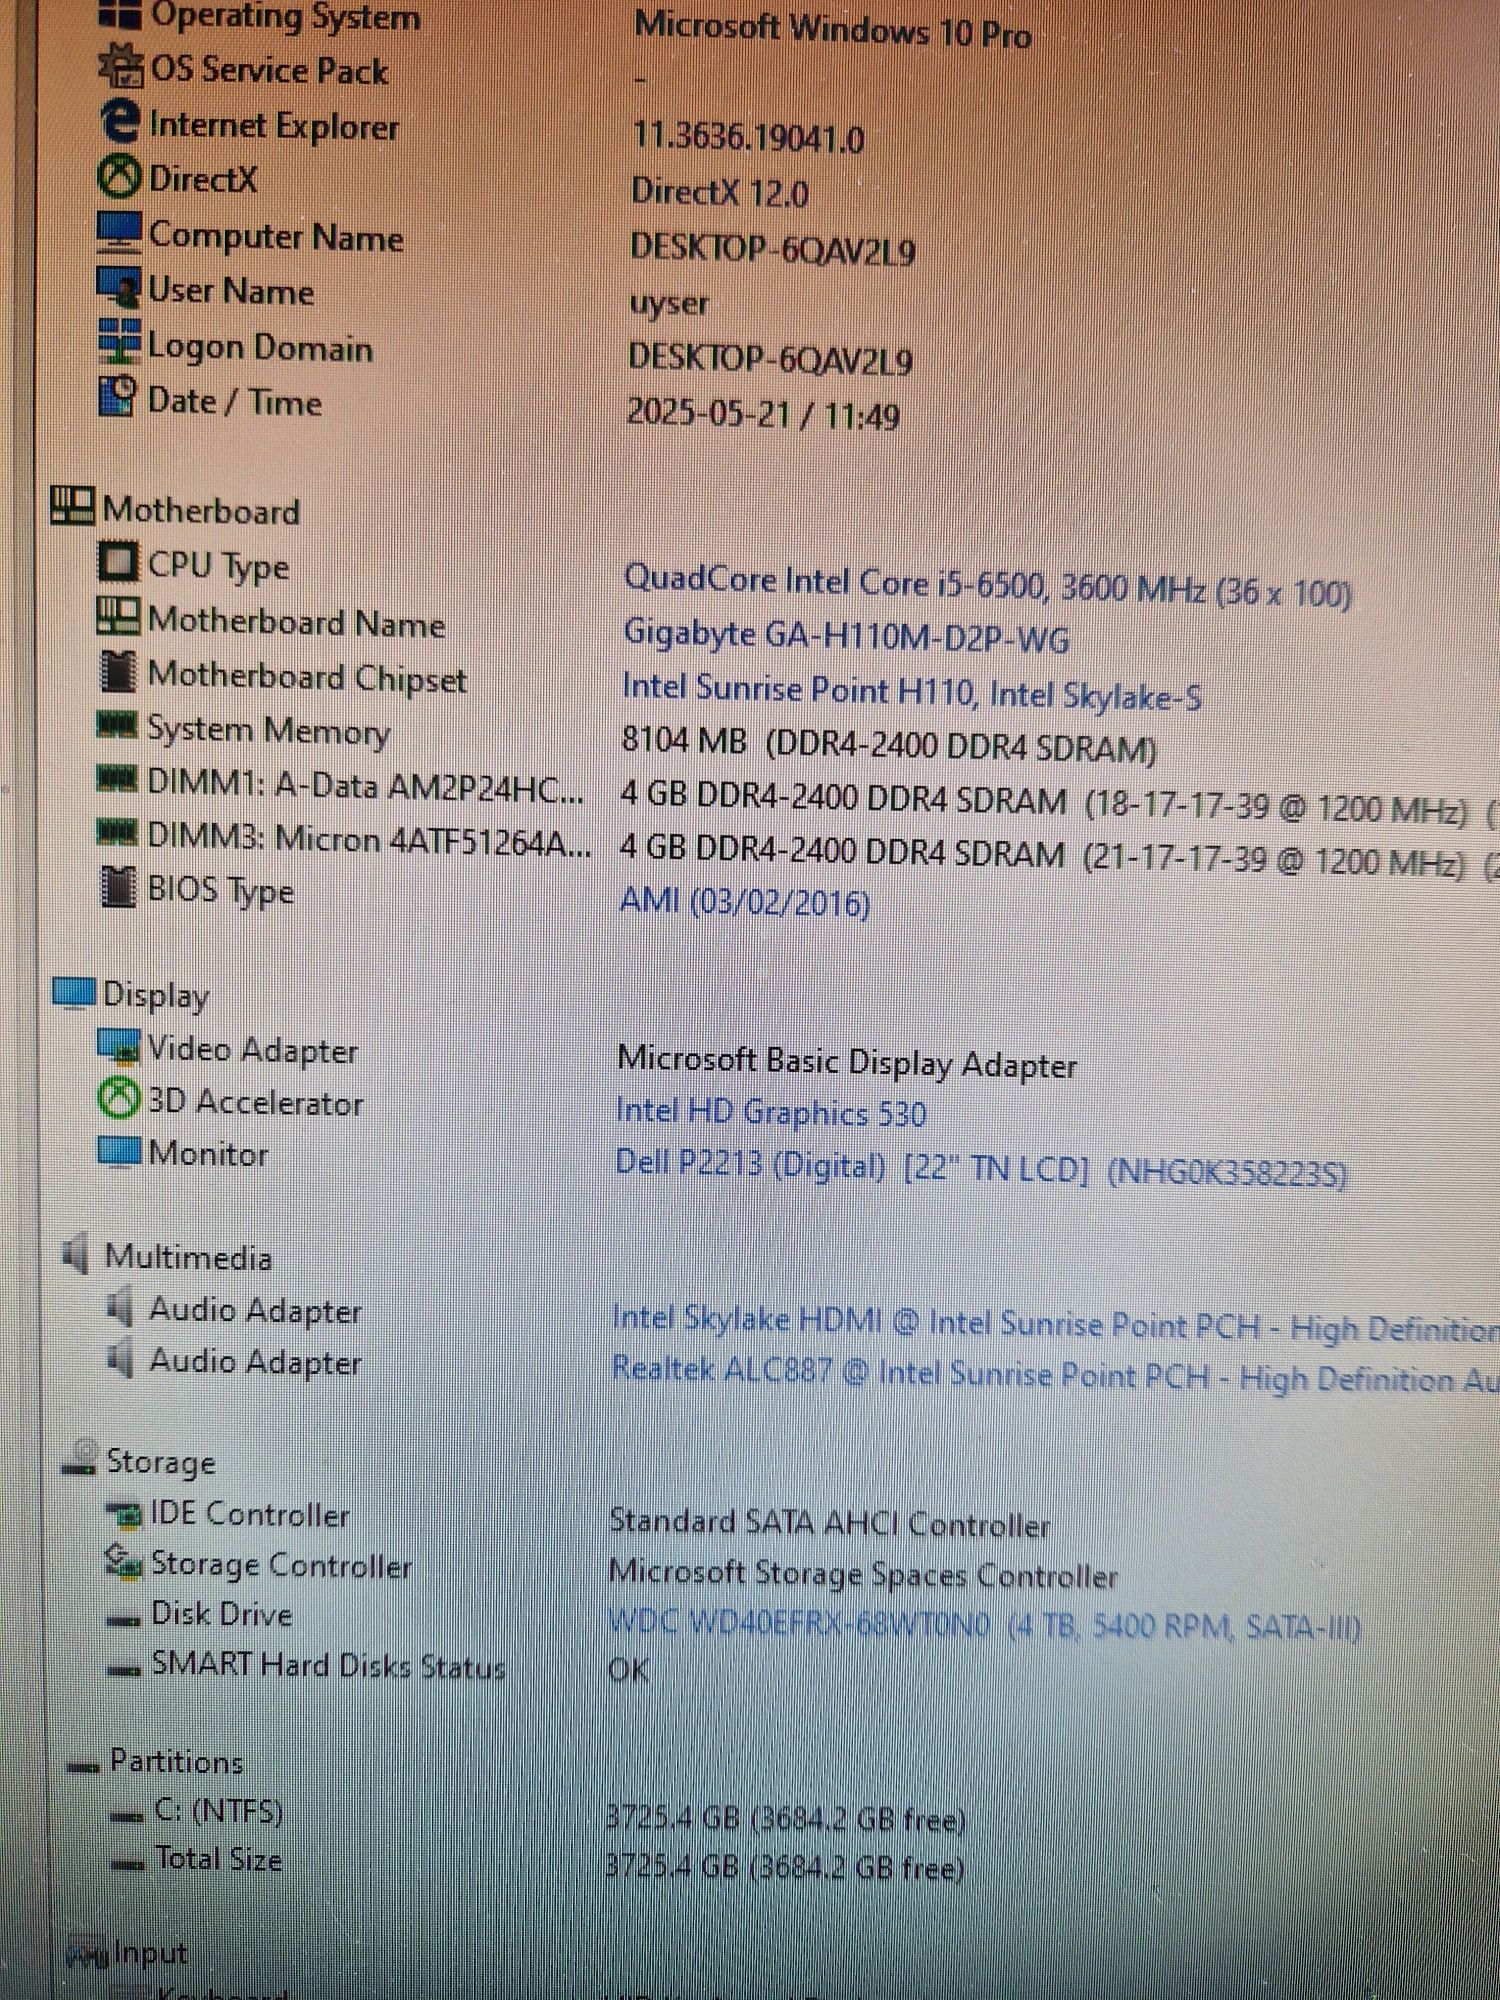Click the Motherboard Name row icon
The height and width of the screenshot is (2000, 1500).
[x=118, y=615]
